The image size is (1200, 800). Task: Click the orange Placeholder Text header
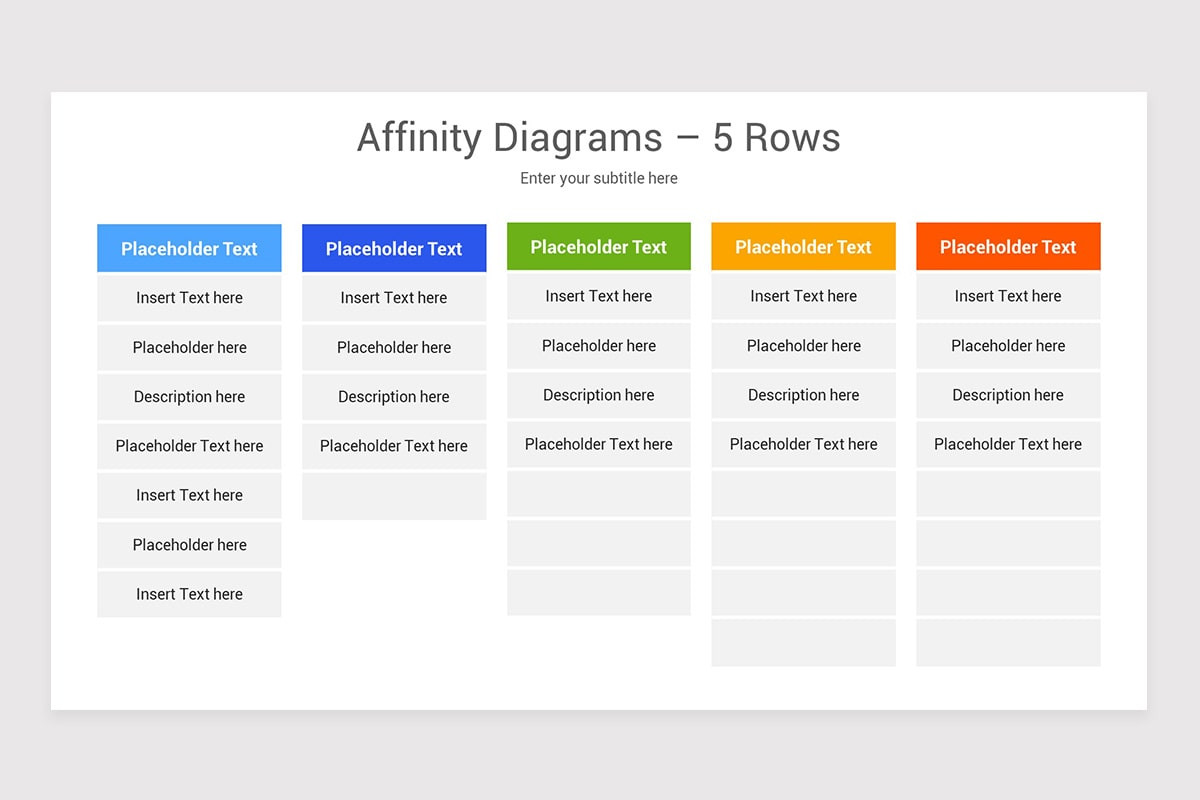pos(1008,246)
